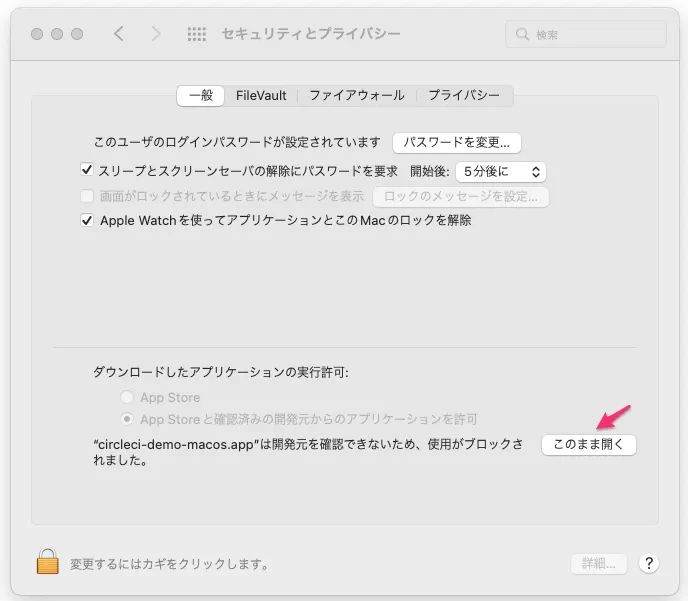Select App Store and identified developers radio
Screen dimensions: 688x601
pyautogui.click(x=127, y=419)
